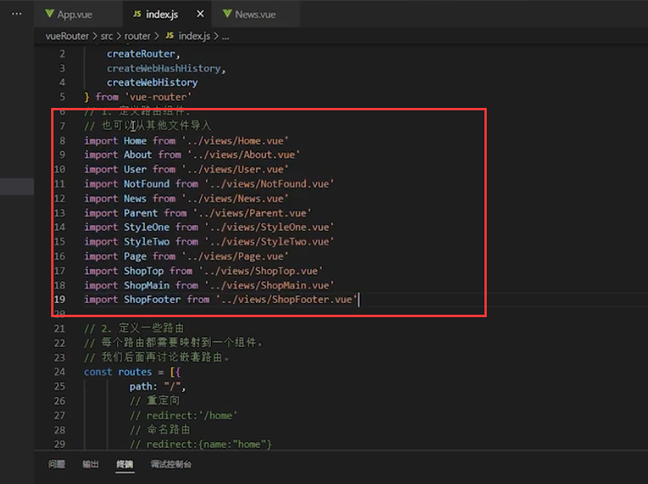Click the Page identifier on line 16
The width and height of the screenshot is (648, 484).
pos(135,257)
